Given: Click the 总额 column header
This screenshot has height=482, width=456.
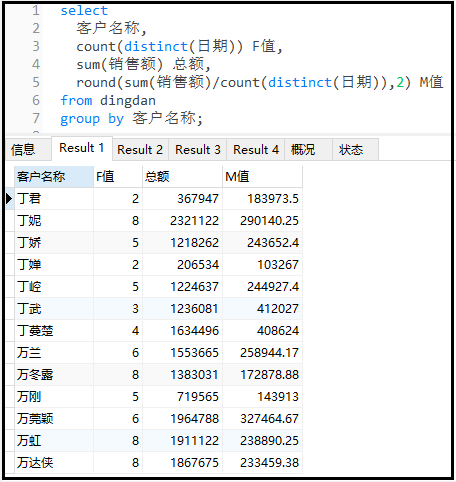Looking at the screenshot, I should (x=182, y=177).
